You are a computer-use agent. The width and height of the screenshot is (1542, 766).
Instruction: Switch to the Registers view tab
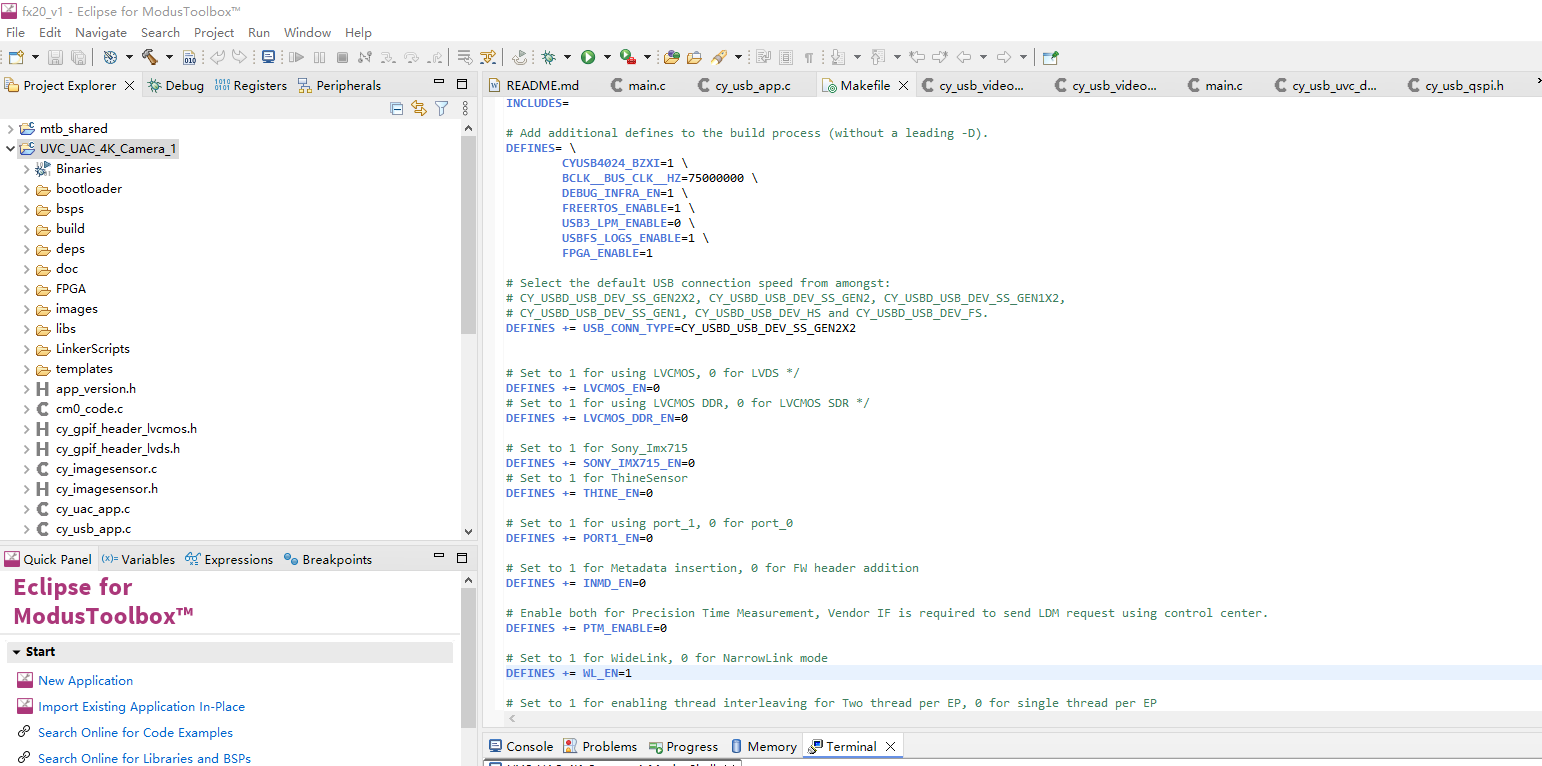(250, 85)
